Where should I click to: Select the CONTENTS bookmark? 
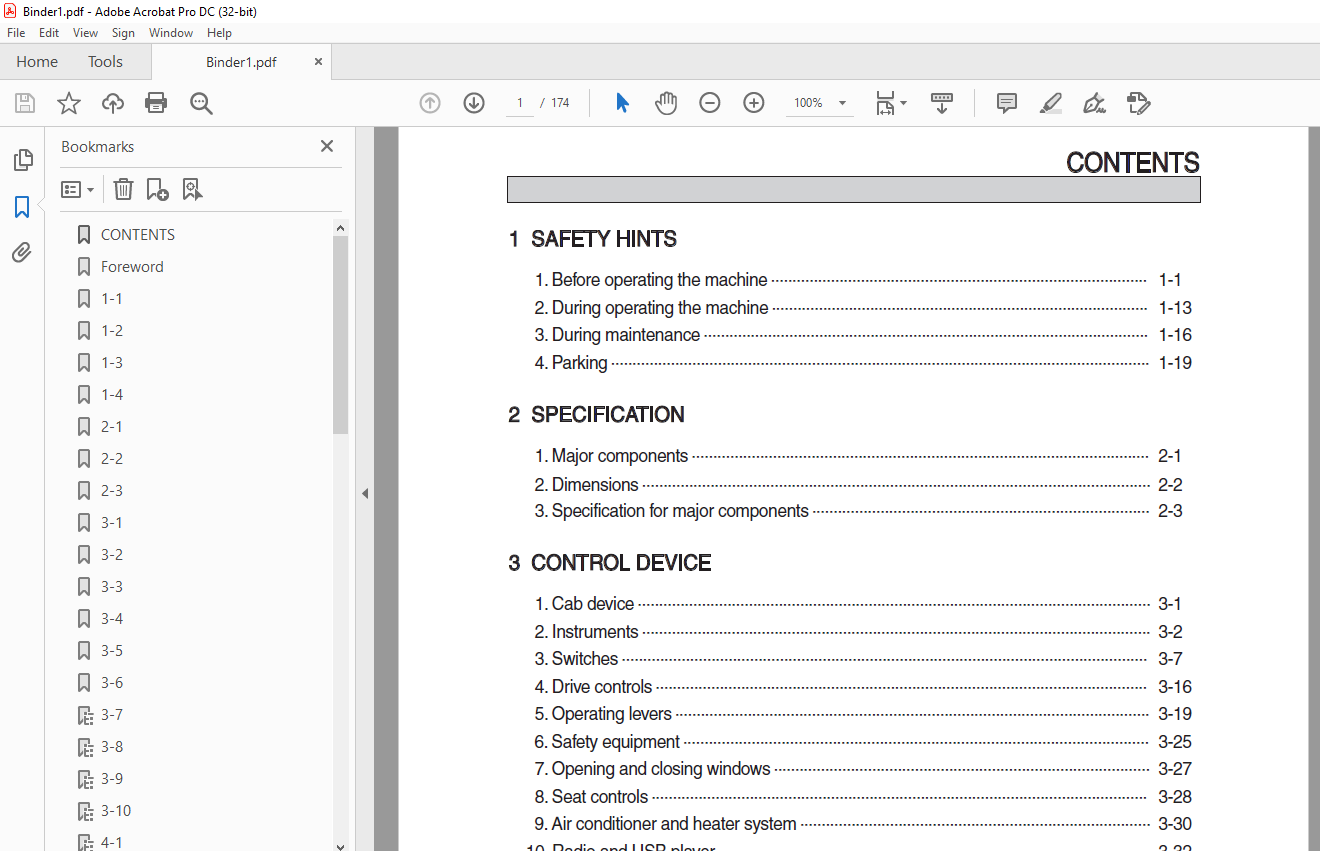(138, 235)
